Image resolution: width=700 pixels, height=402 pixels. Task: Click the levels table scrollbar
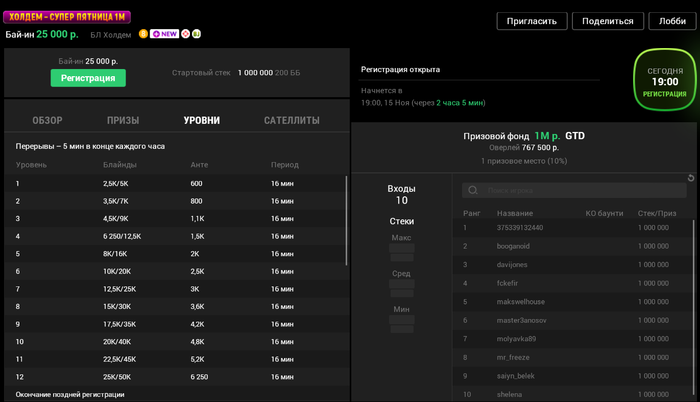(347, 220)
